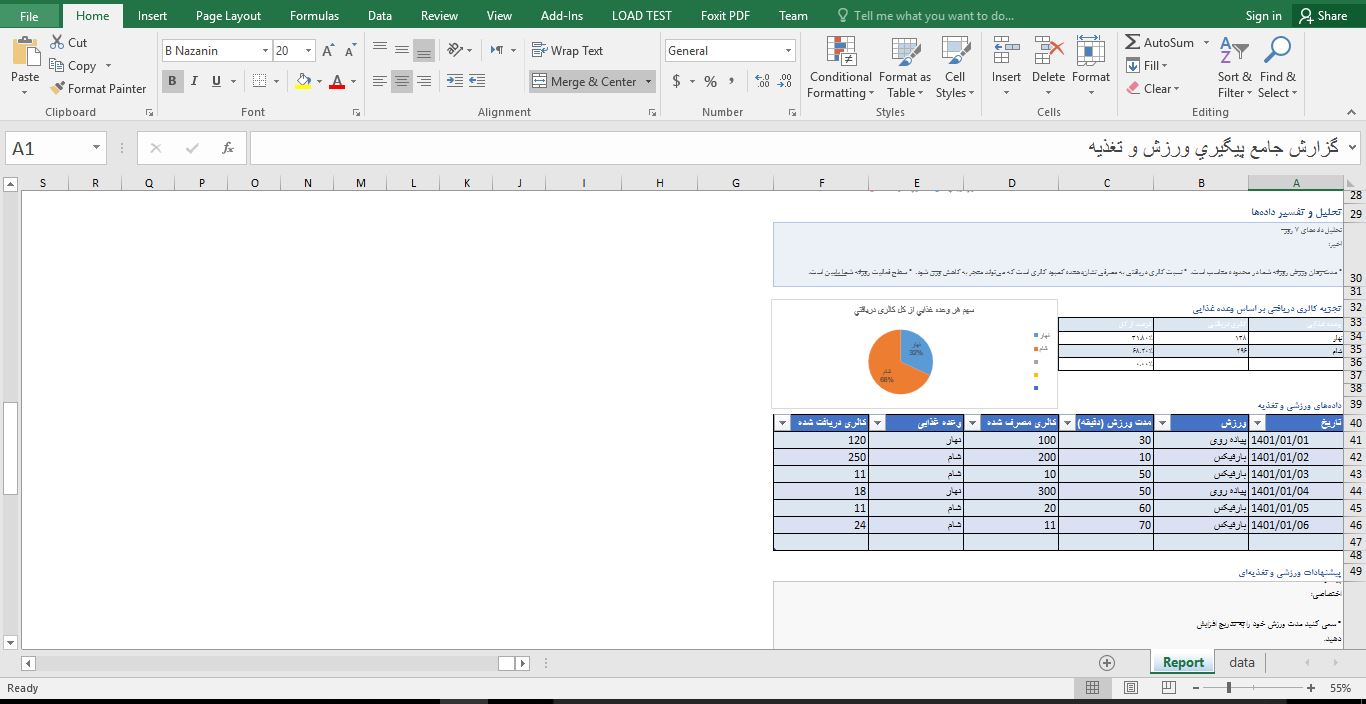Switch to the Formulas tab
Viewport: 1366px width, 704px height.
(314, 16)
